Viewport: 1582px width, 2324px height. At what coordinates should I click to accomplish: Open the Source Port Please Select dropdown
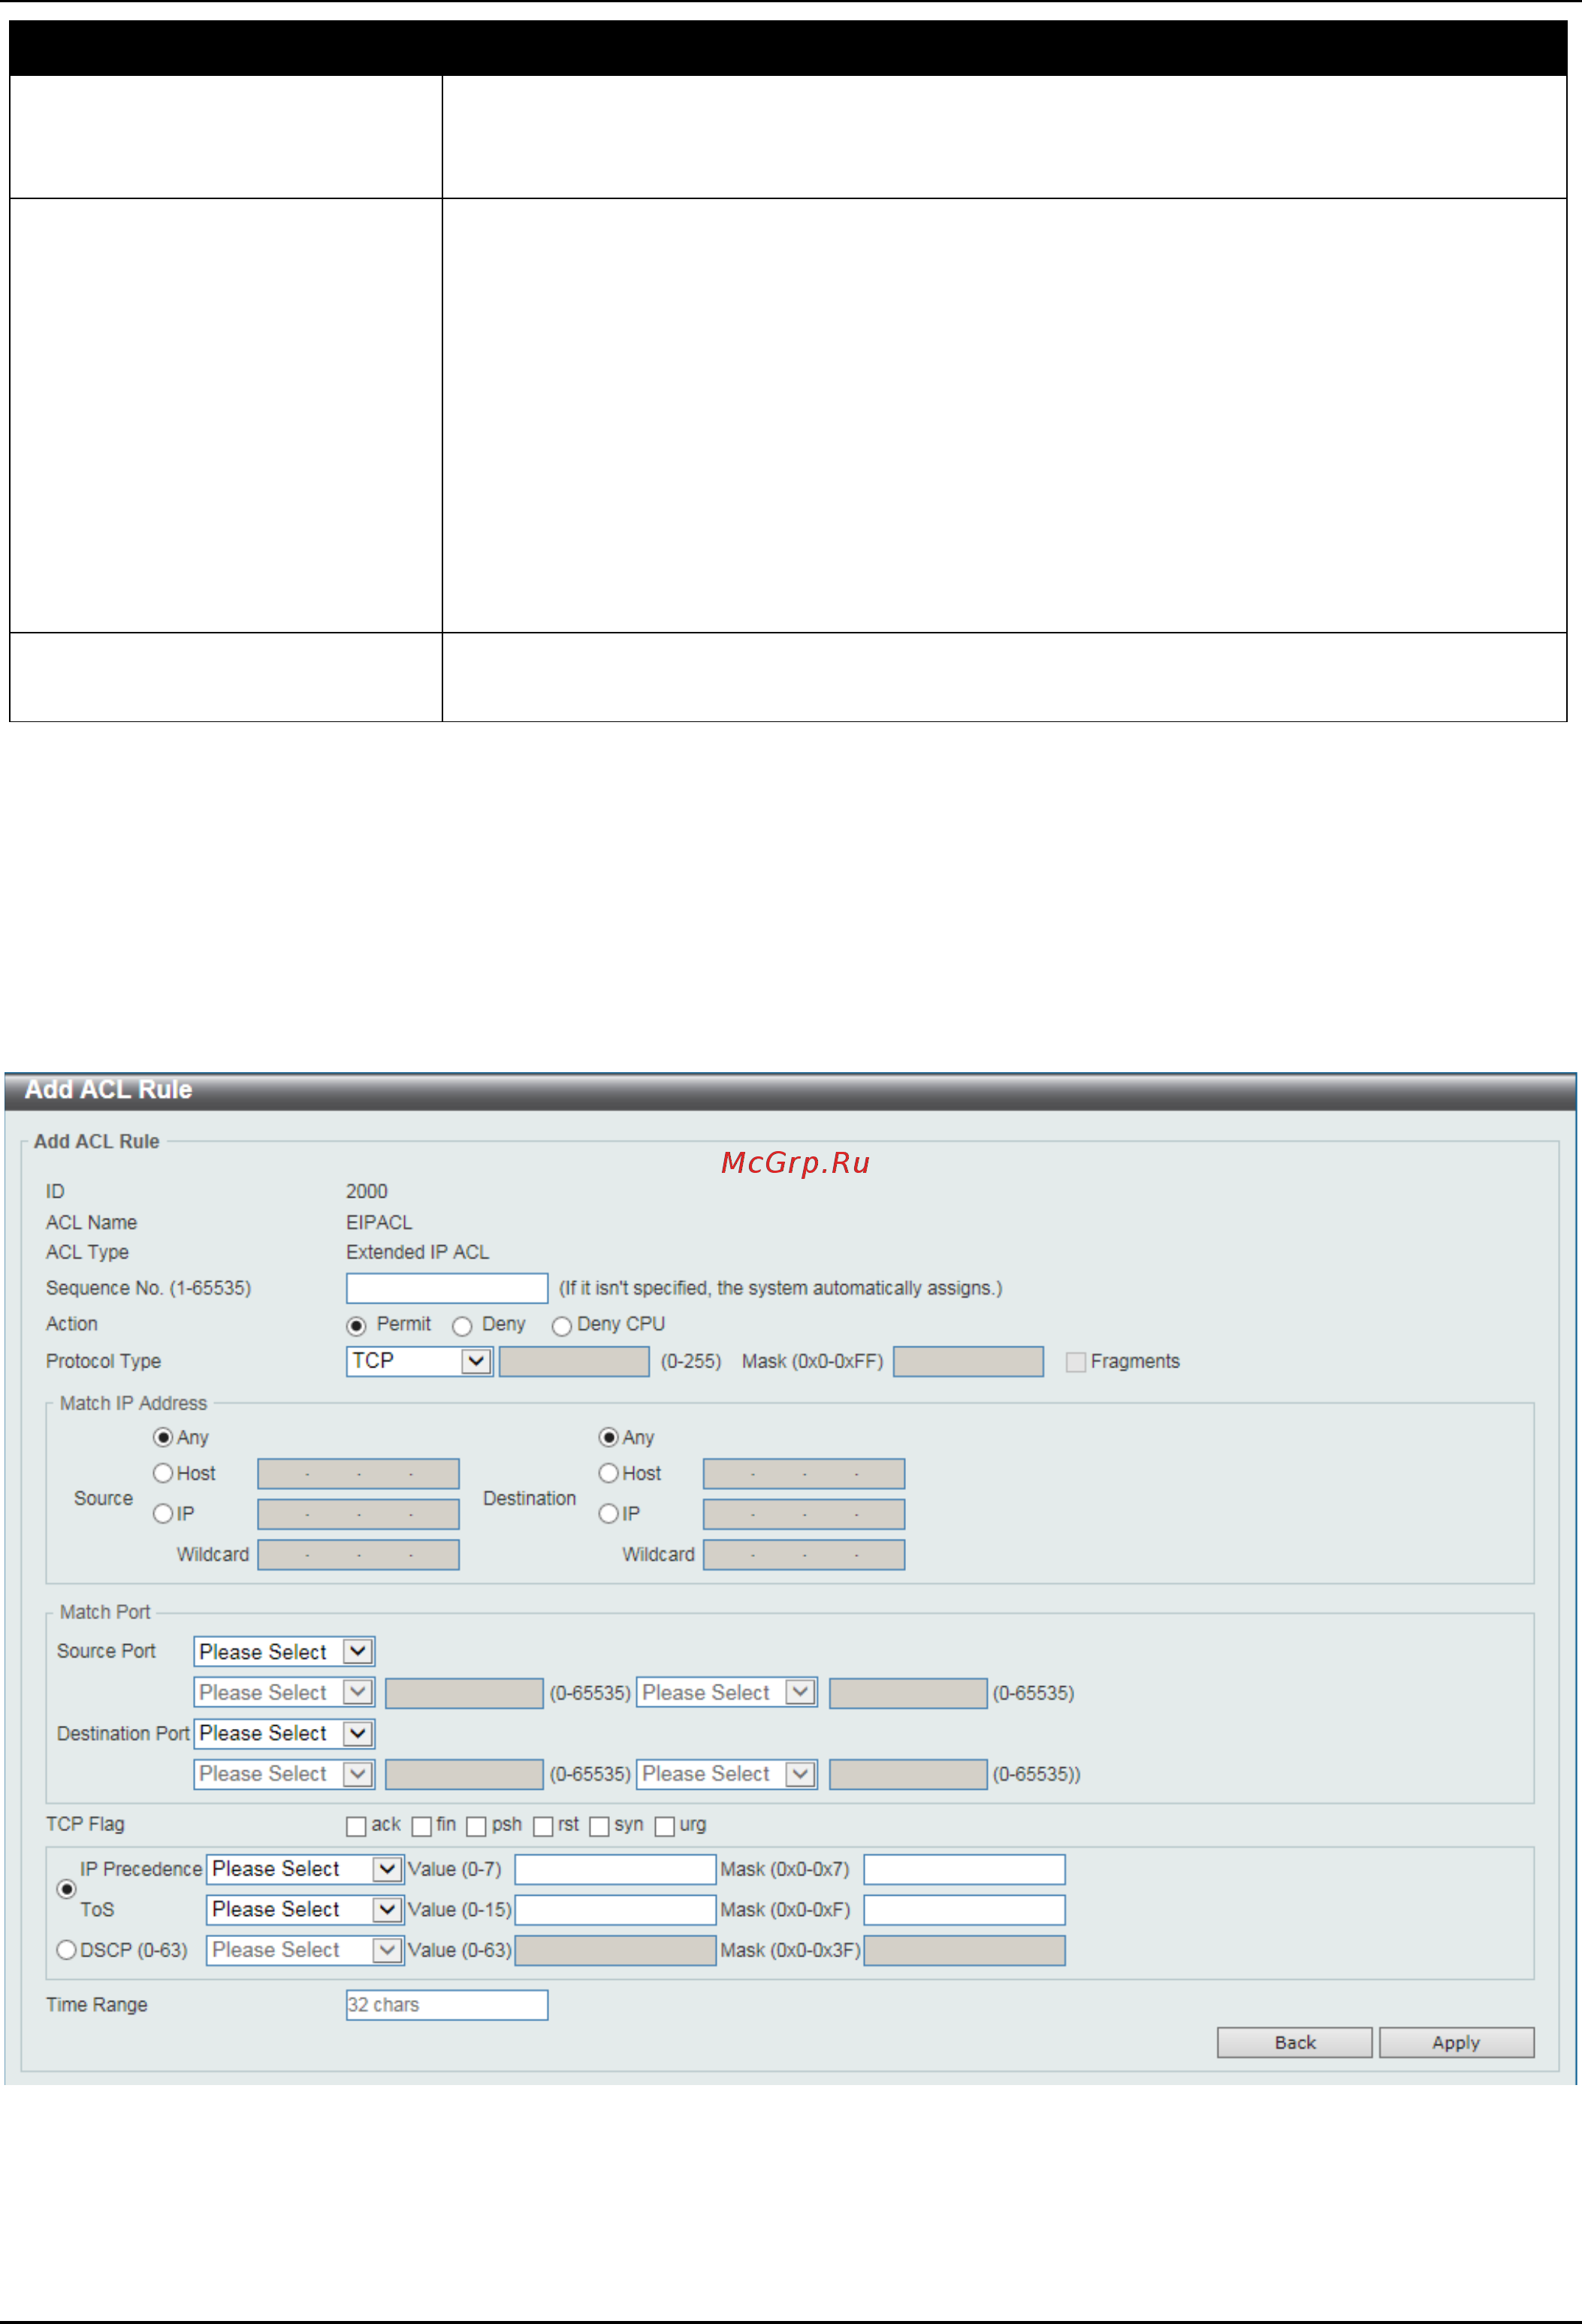click(284, 1652)
